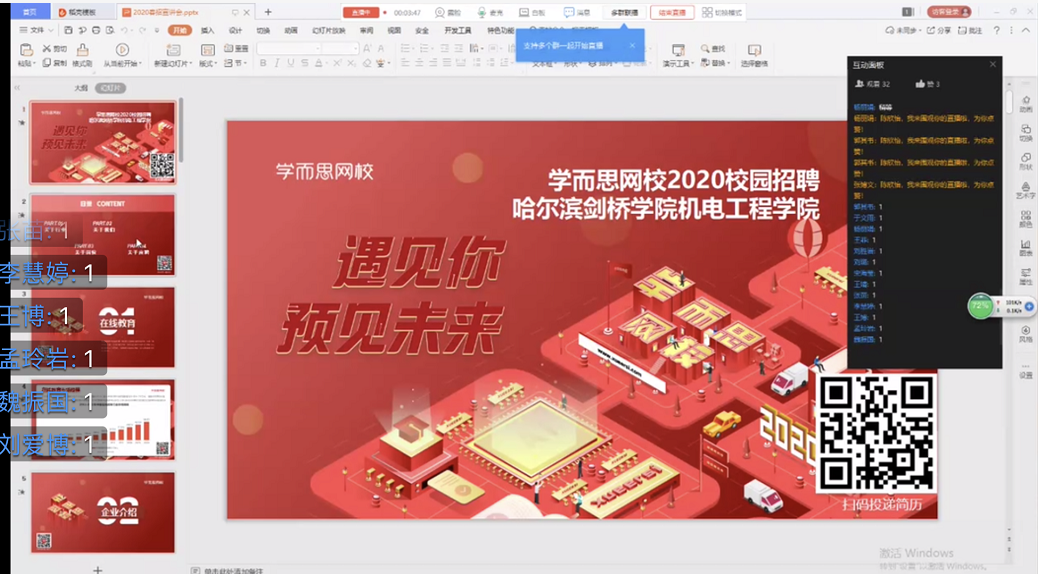Click increase font size icon
This screenshot has height=574, width=1038.
click(x=367, y=48)
